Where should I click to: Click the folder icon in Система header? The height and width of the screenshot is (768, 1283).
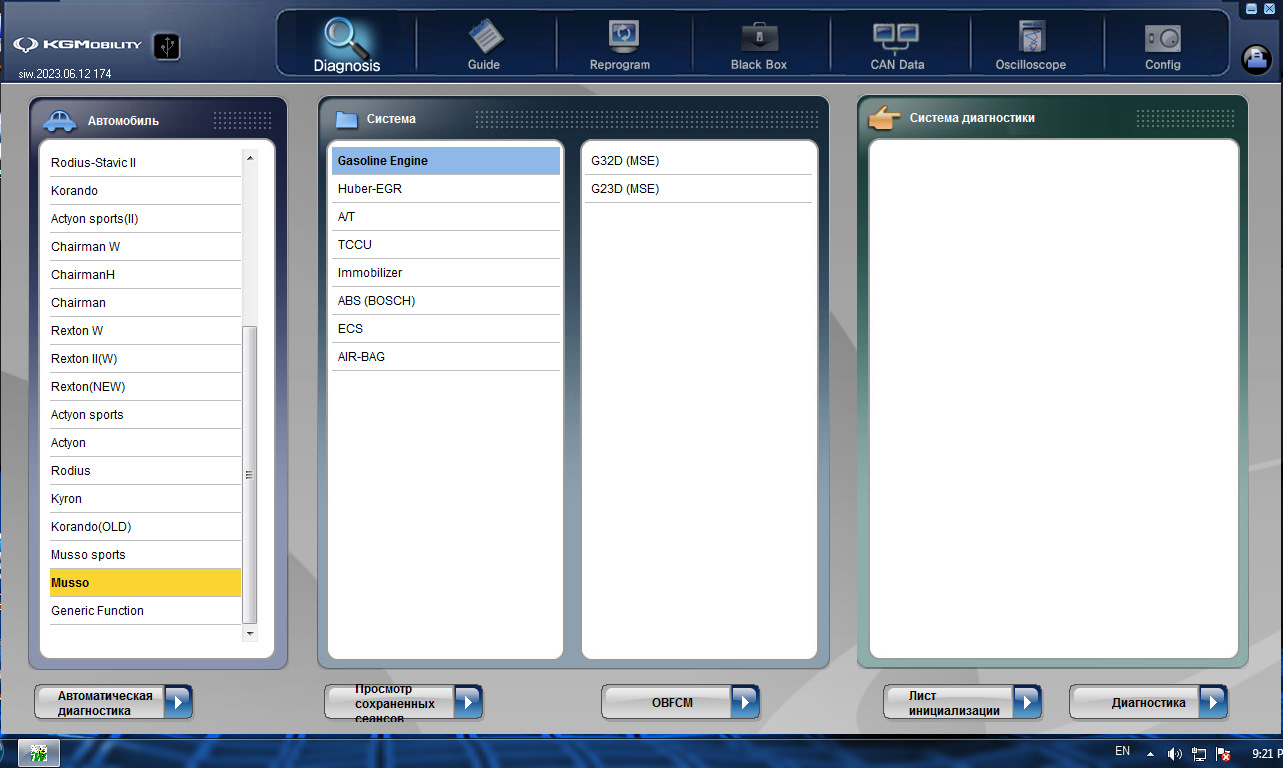(x=346, y=119)
